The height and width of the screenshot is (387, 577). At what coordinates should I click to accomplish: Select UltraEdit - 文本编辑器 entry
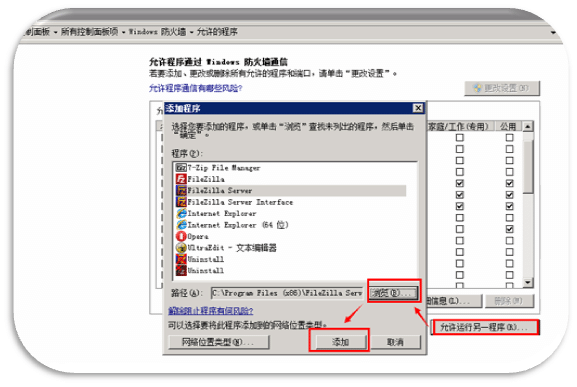226,248
